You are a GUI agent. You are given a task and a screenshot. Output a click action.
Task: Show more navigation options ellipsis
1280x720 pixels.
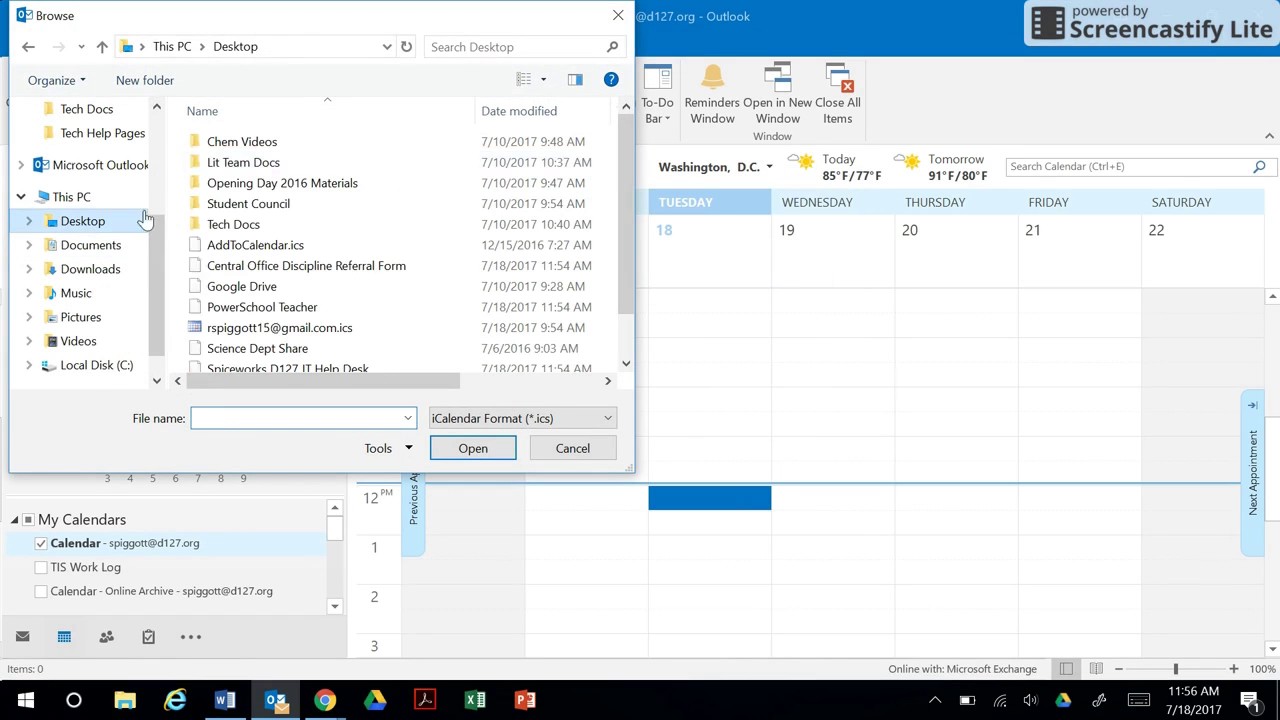(190, 637)
